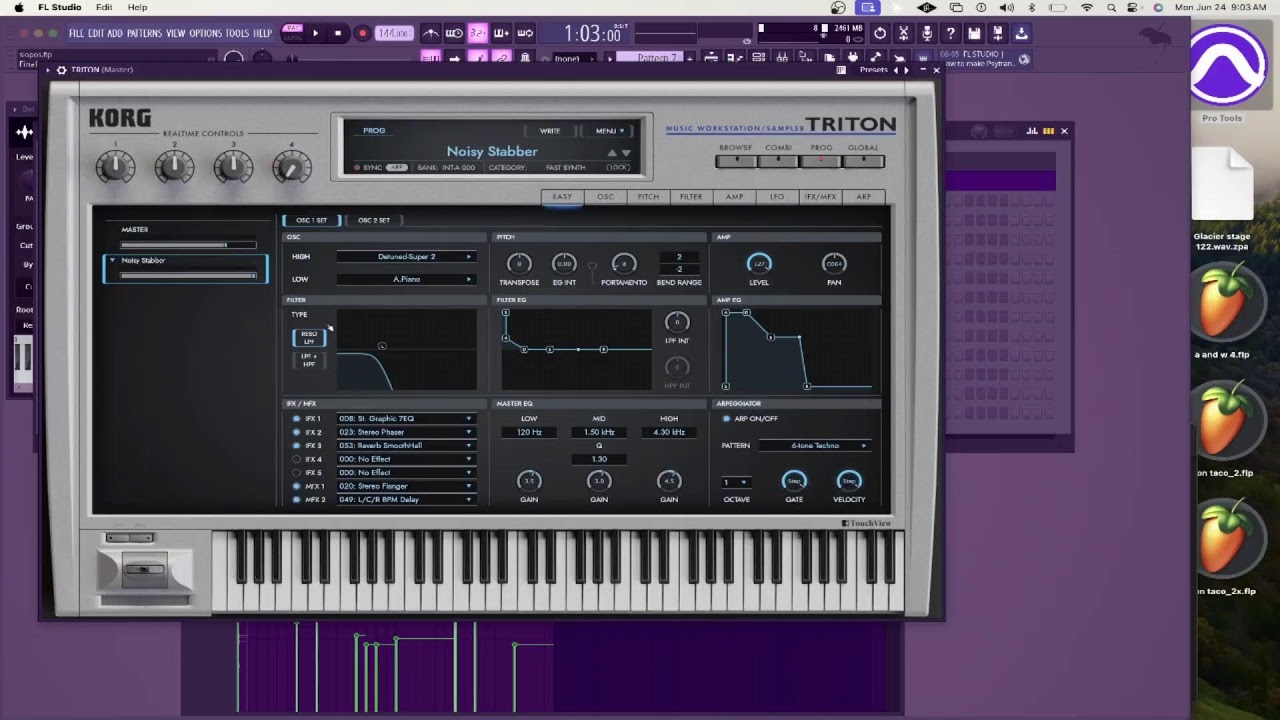Click the volume speaker icon in menu bar

tap(1007, 7)
